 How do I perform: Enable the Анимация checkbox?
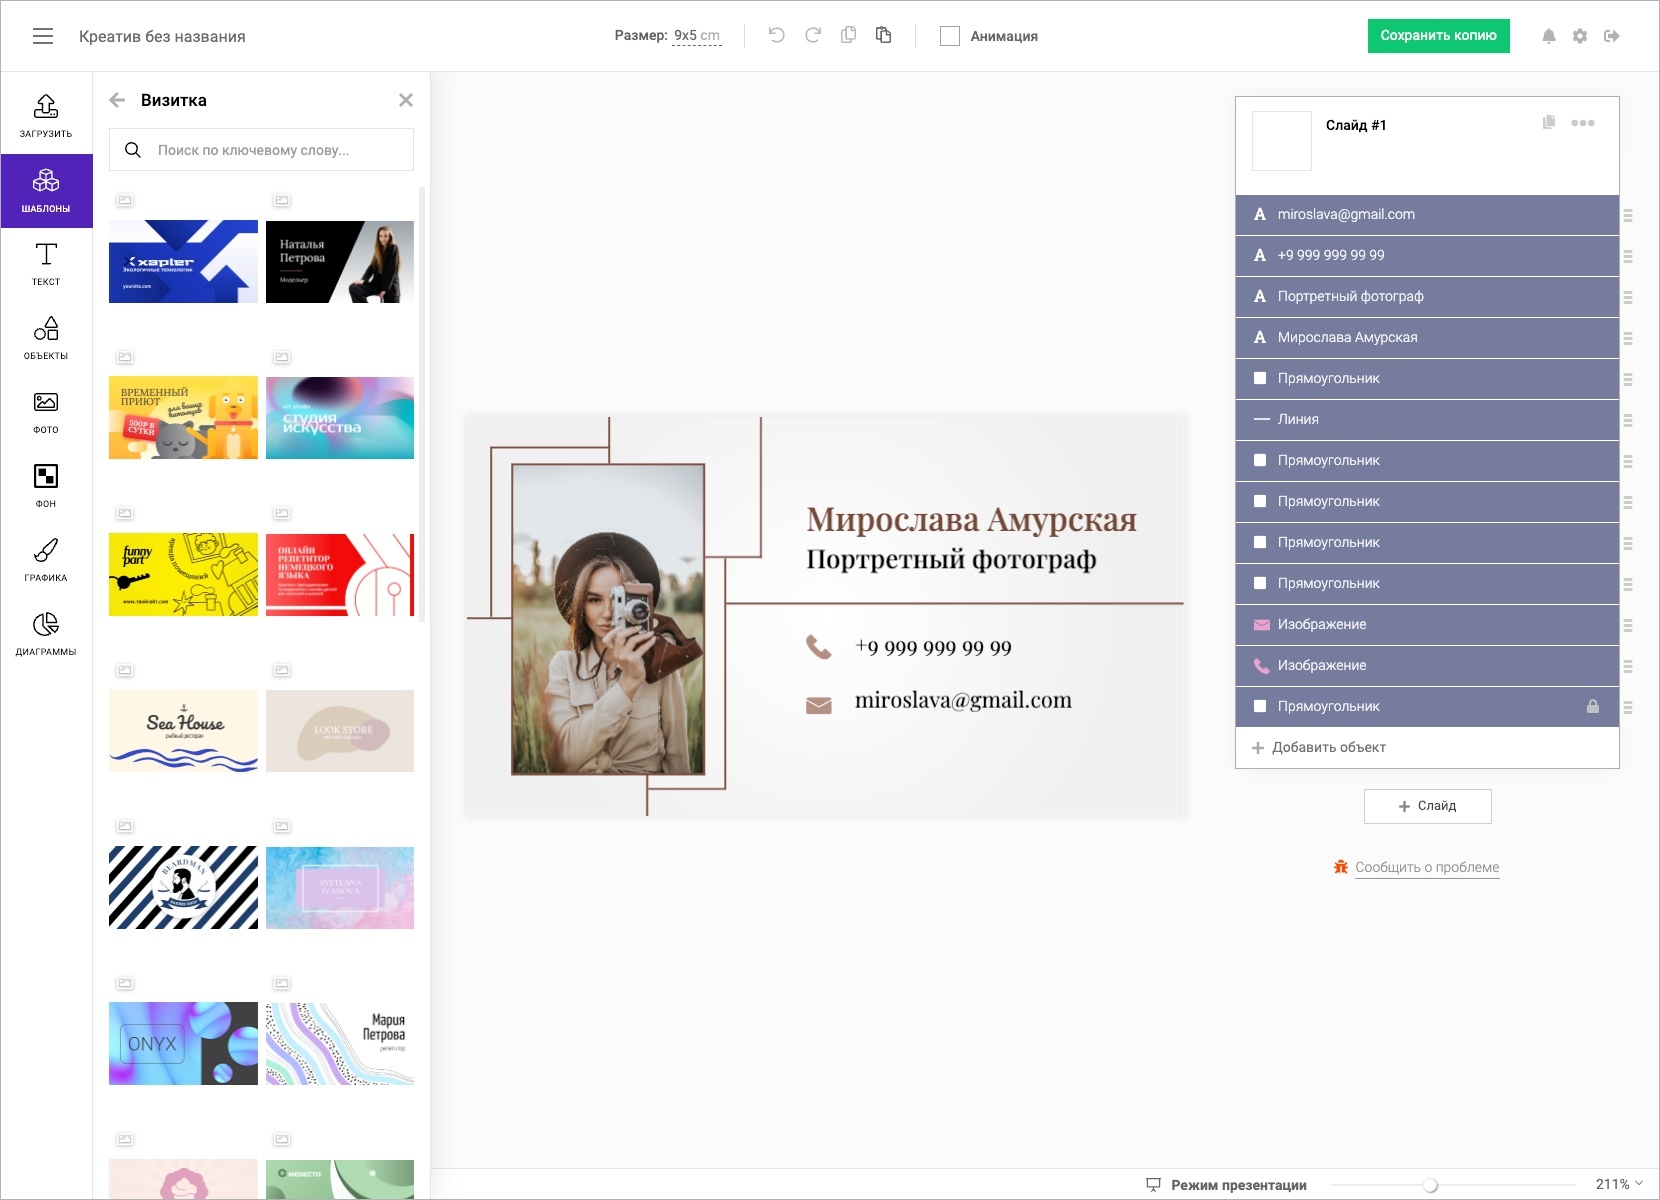950,36
